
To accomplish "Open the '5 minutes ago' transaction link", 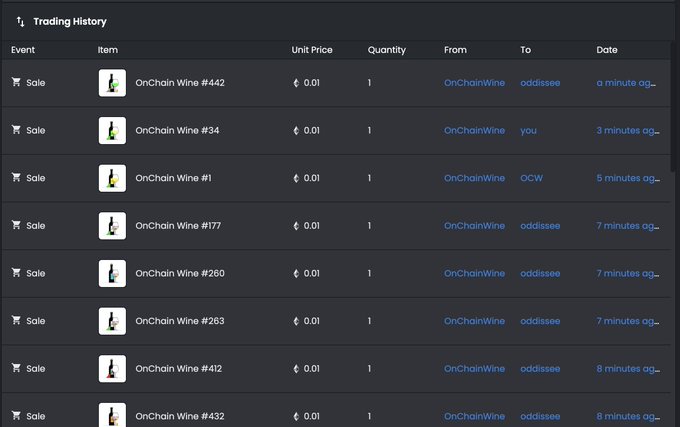I will (628, 178).
